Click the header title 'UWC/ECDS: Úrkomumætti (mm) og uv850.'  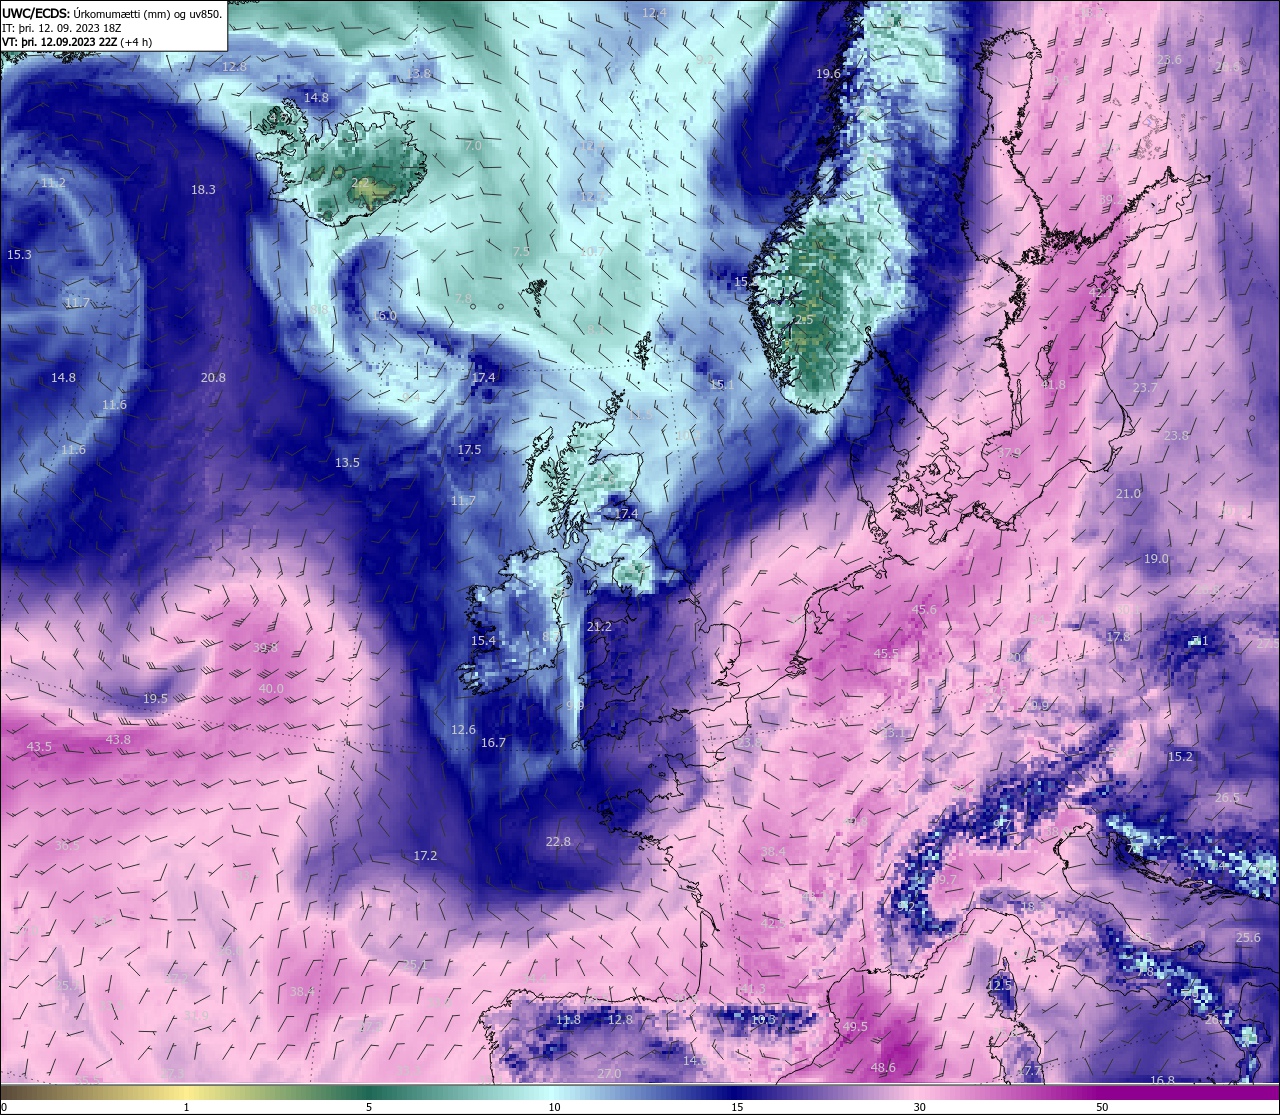click(112, 13)
